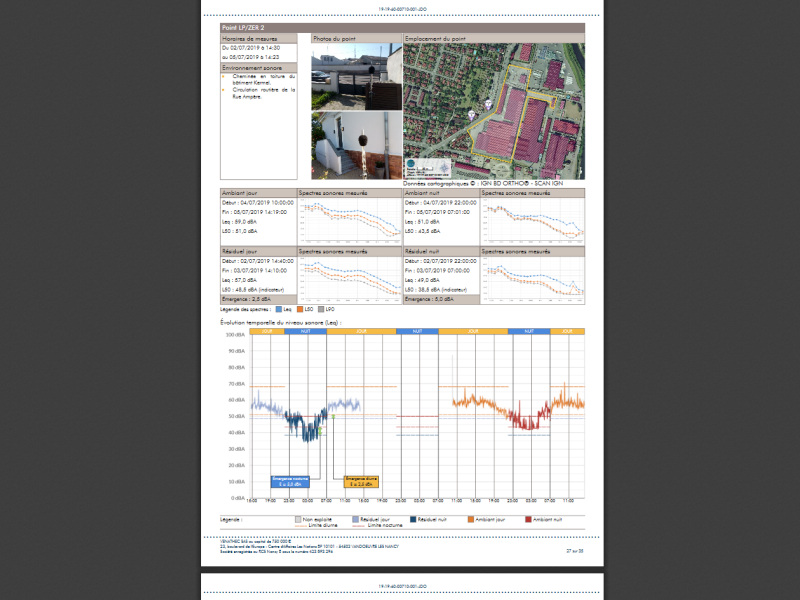Image resolution: width=800 pixels, height=600 pixels.
Task: Click the 'Limite diurne' legend entry
Action: click(x=316, y=526)
